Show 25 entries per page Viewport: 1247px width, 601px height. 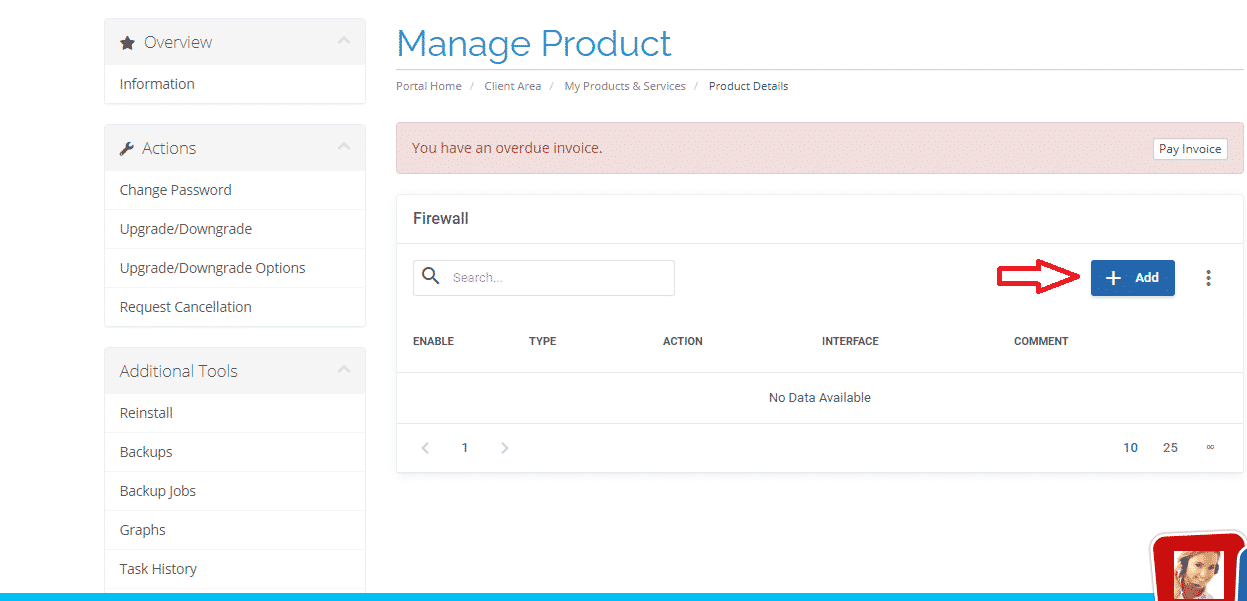coord(1170,448)
